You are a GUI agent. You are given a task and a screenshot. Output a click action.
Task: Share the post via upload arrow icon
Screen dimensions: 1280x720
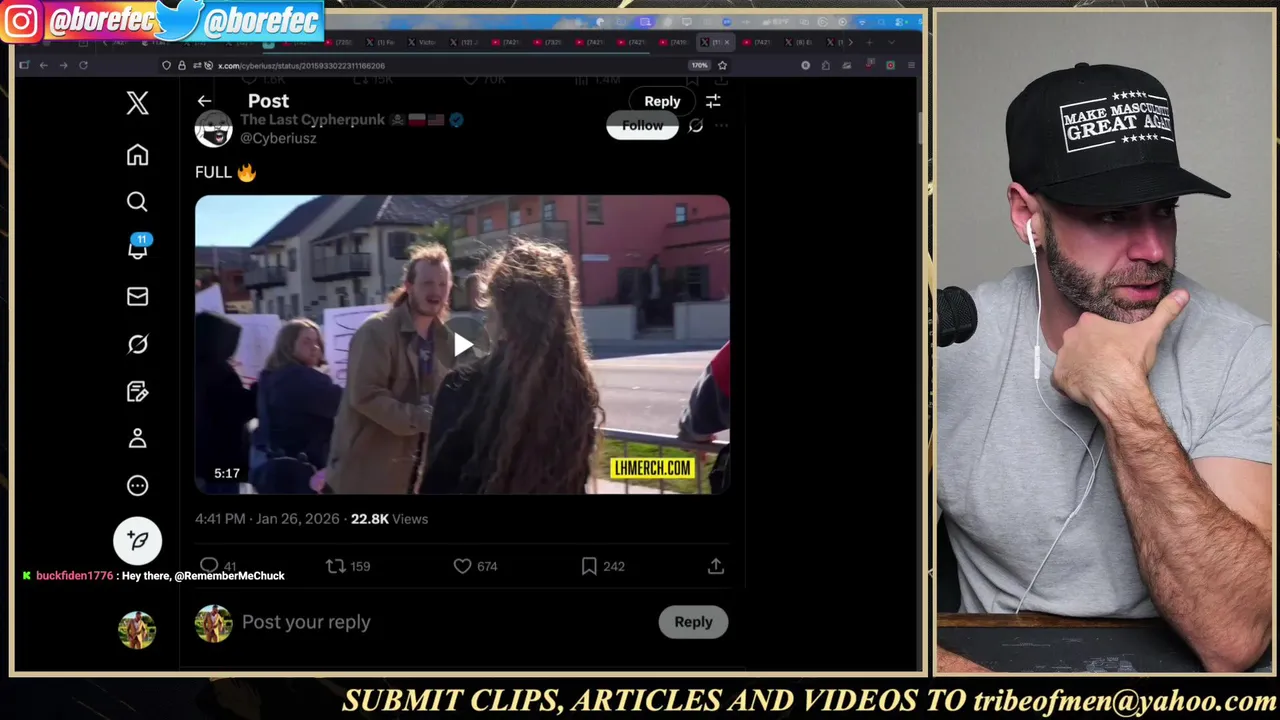(716, 566)
